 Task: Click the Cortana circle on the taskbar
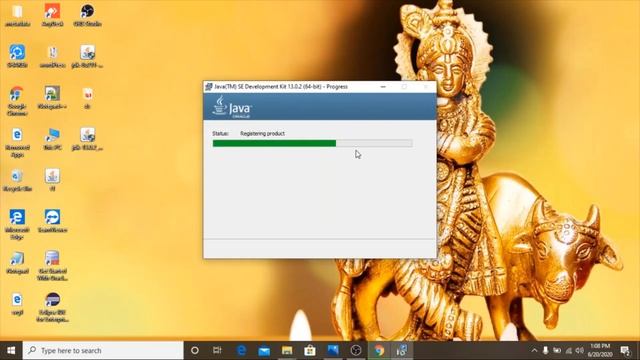click(195, 350)
